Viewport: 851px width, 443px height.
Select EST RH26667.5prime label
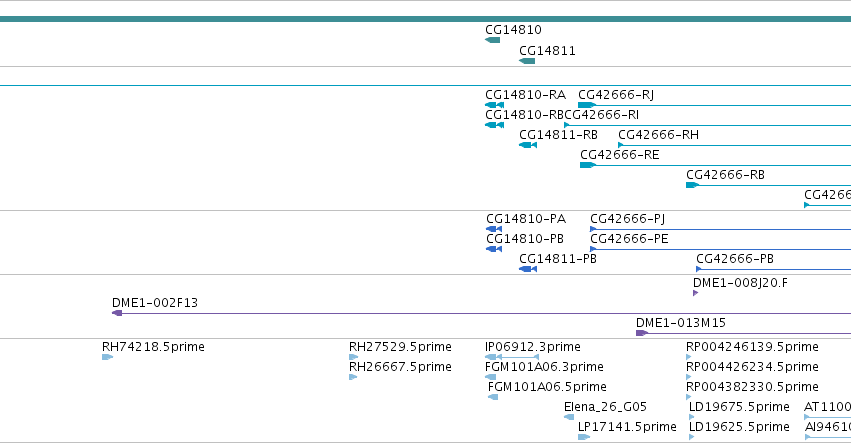[x=400, y=367]
